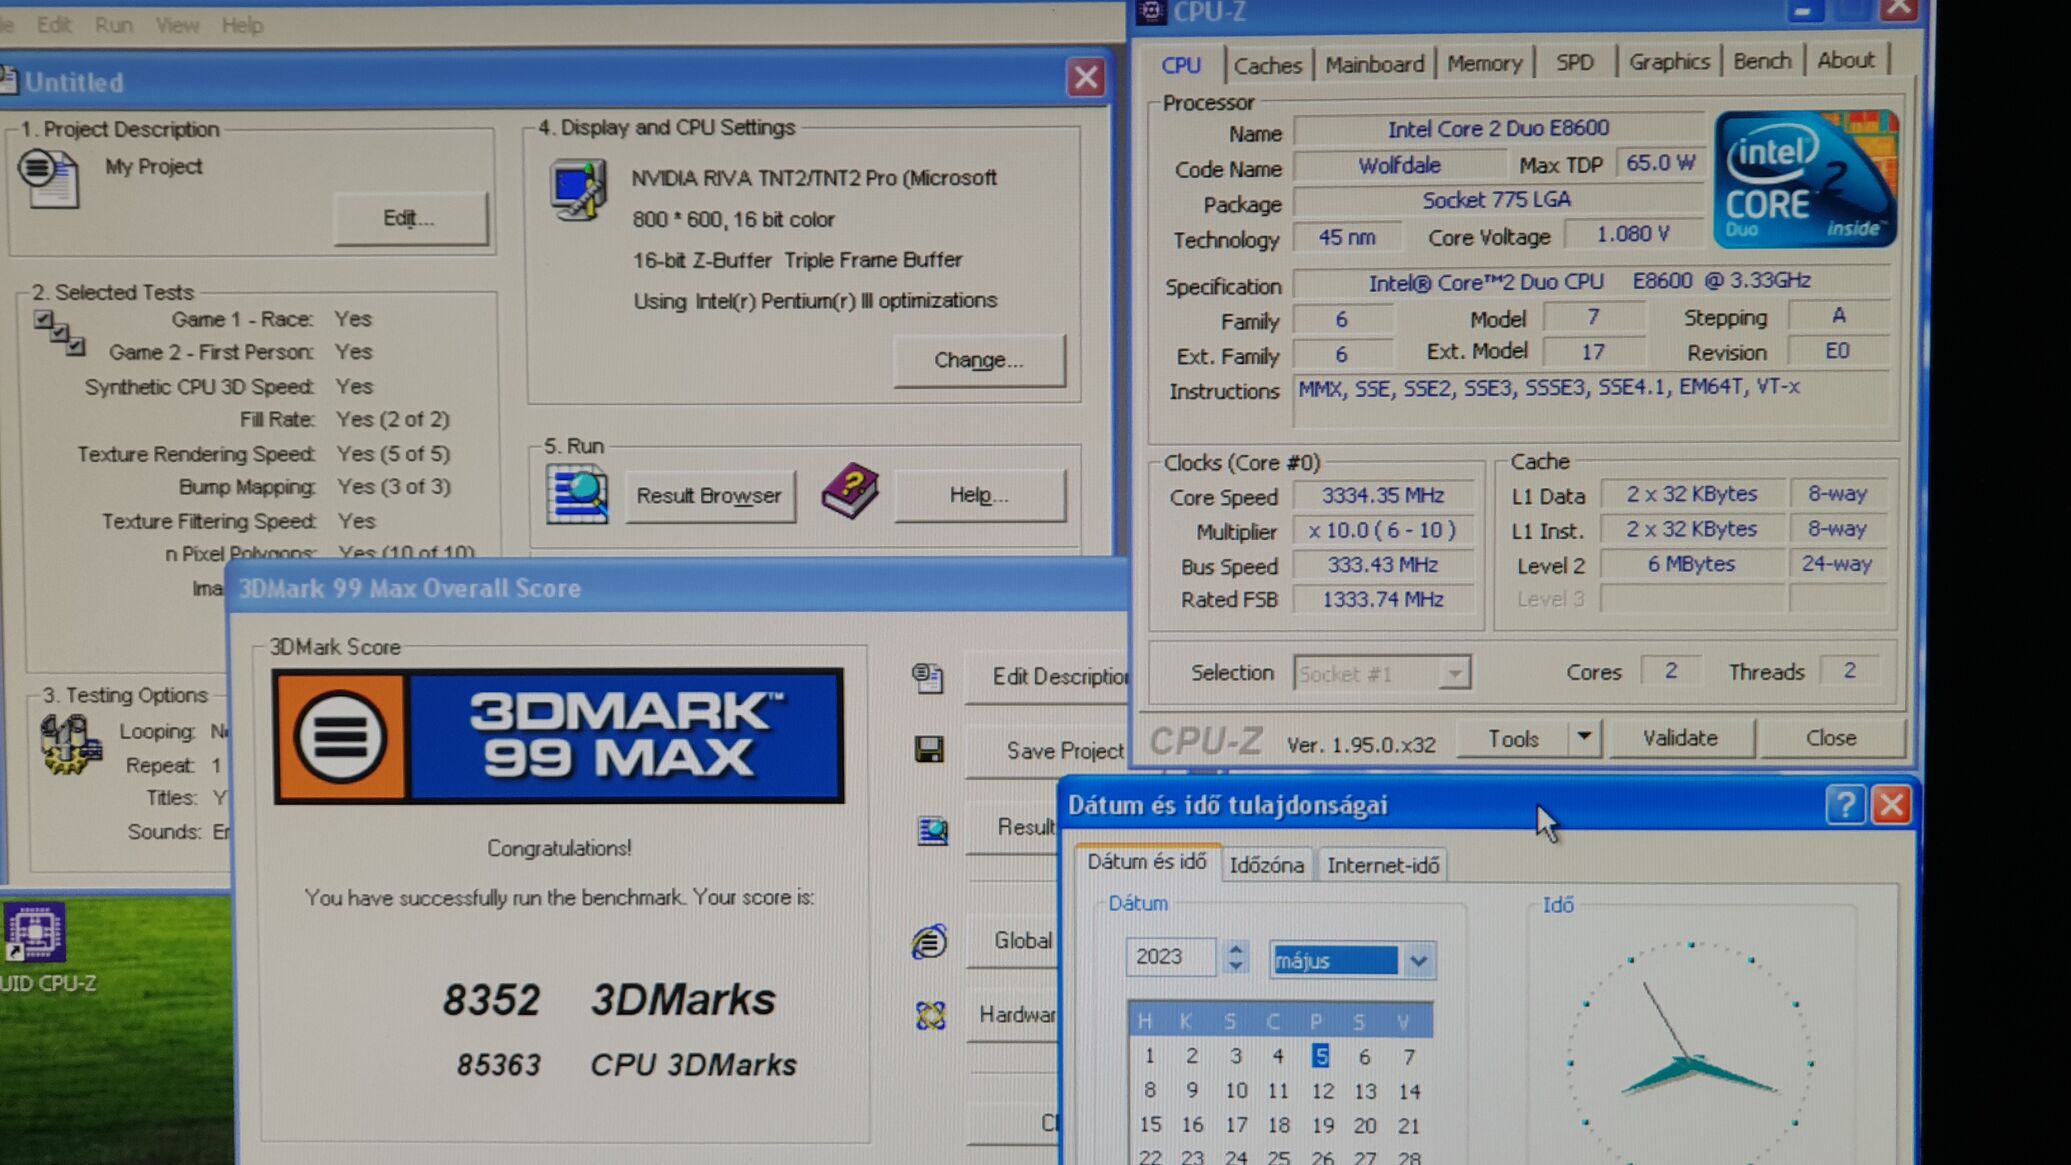This screenshot has height=1165, width=2071.
Task: Open the Socket #1 selection dropdown
Action: point(1455,674)
